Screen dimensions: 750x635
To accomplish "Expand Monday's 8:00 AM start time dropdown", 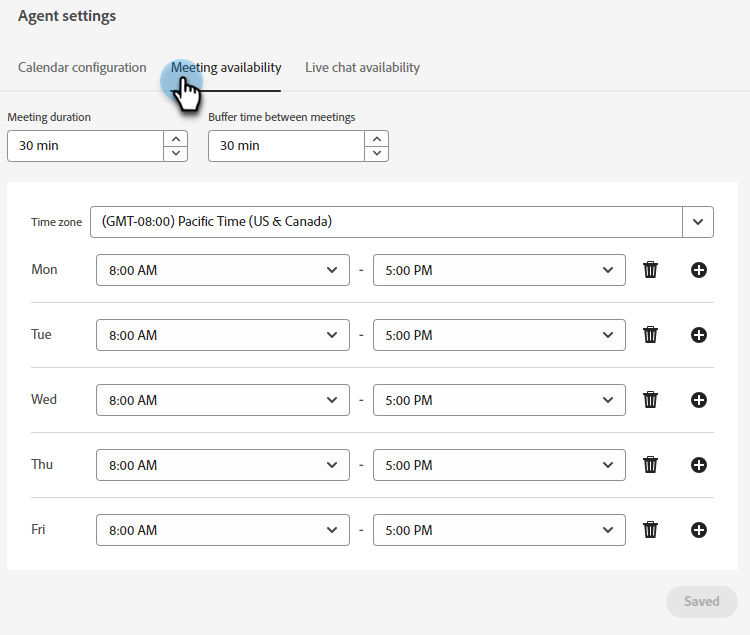I will click(222, 270).
